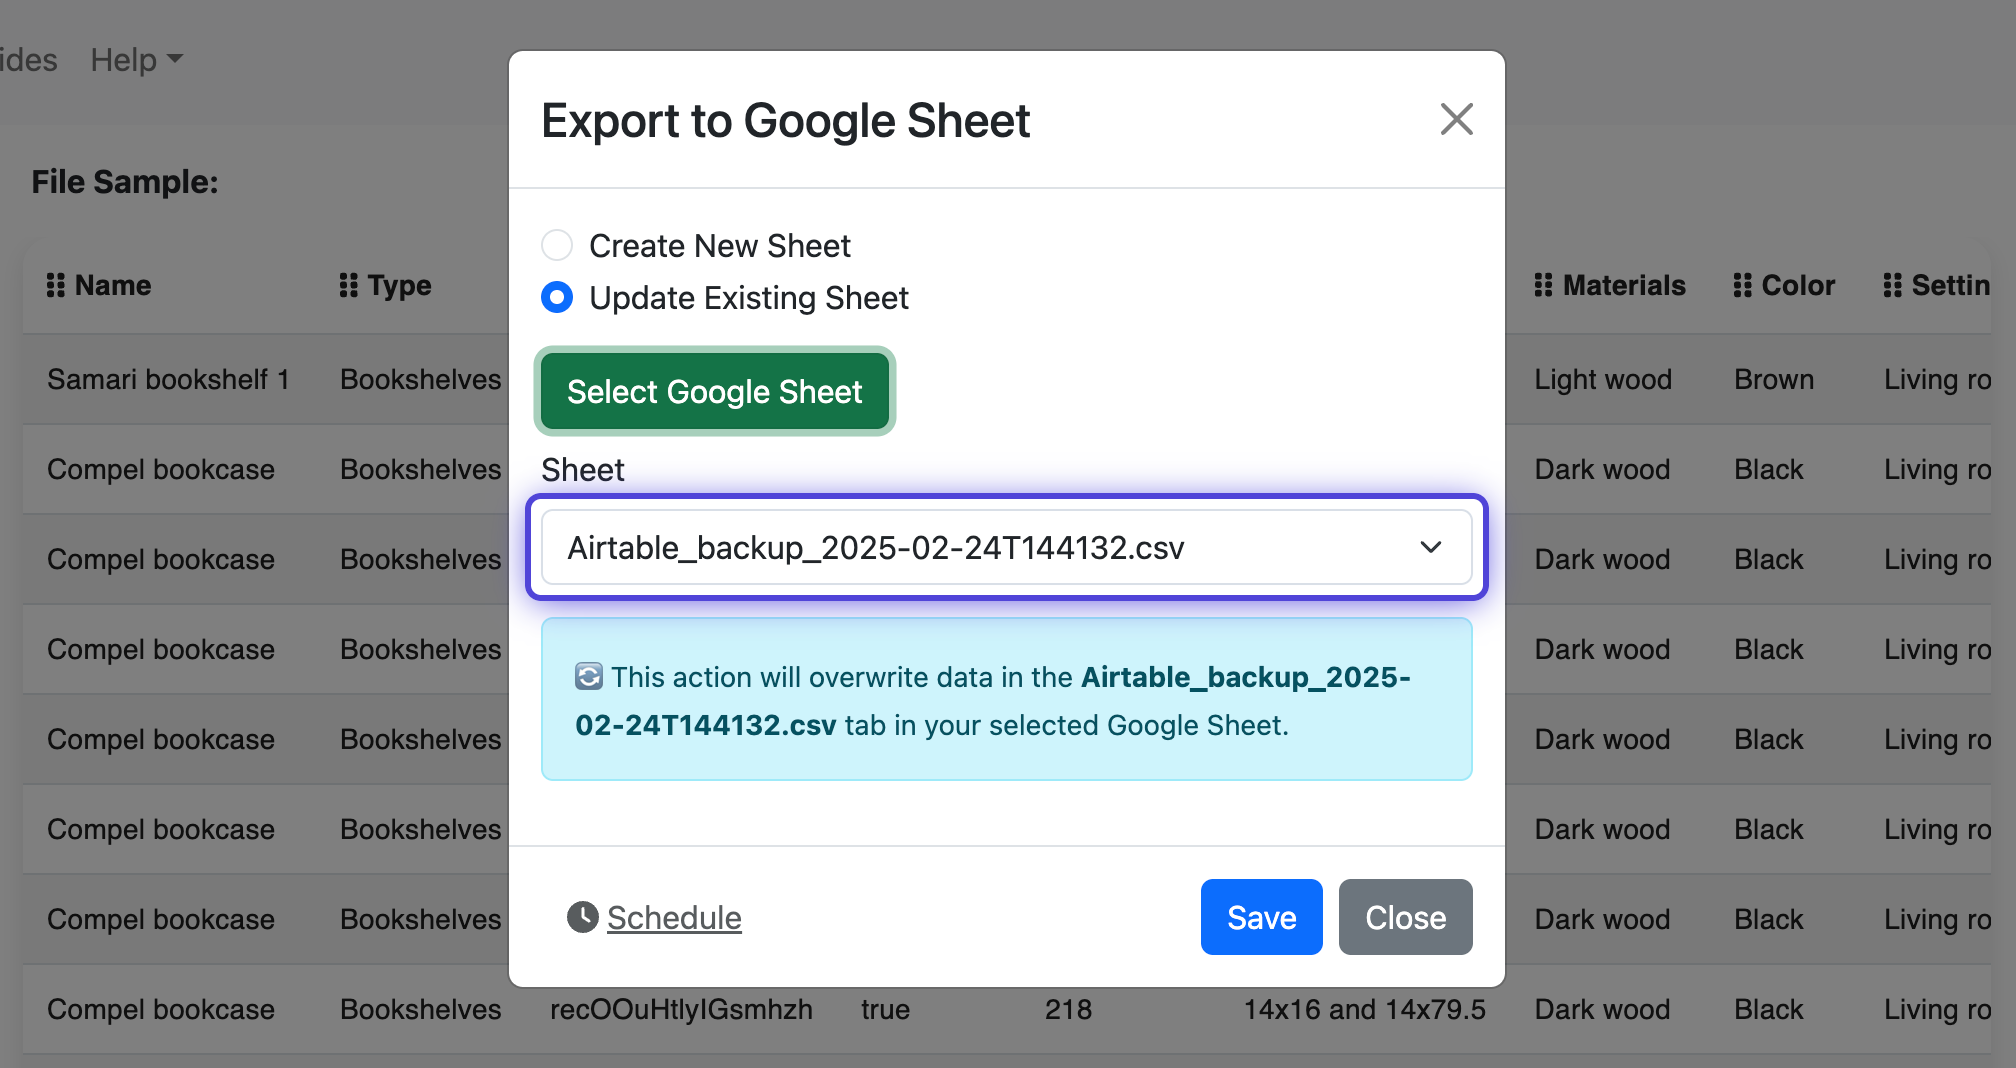Click the Light wood cell
The height and width of the screenshot is (1068, 2016).
(x=1603, y=379)
